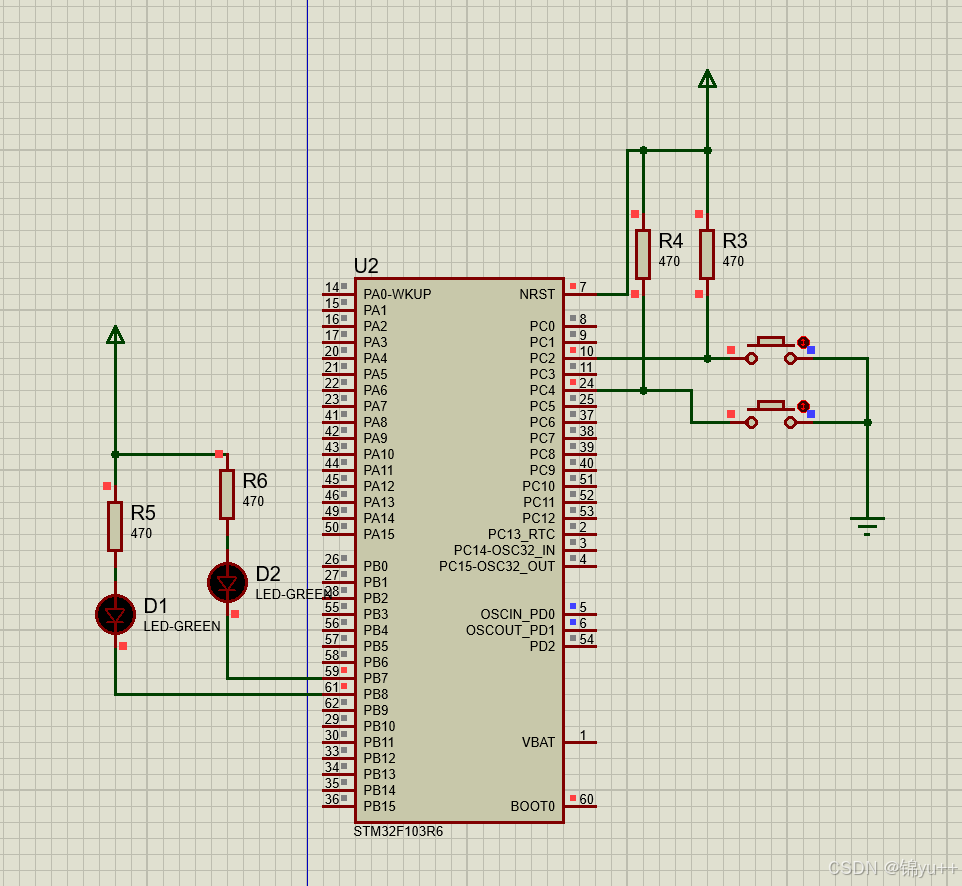962x886 pixels.
Task: Click the 470 value under R5
Action: point(141,533)
